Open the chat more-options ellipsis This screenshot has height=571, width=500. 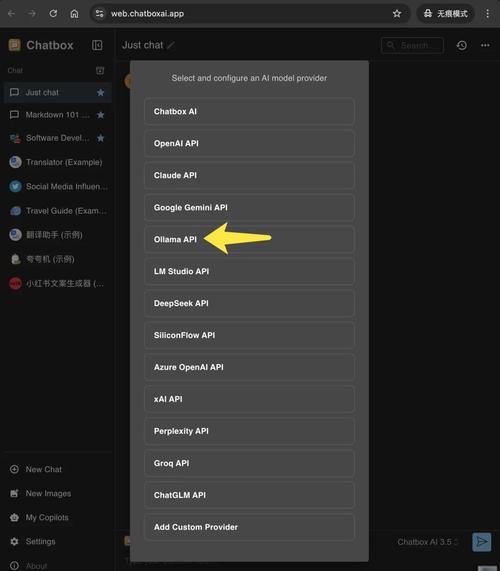(x=485, y=45)
